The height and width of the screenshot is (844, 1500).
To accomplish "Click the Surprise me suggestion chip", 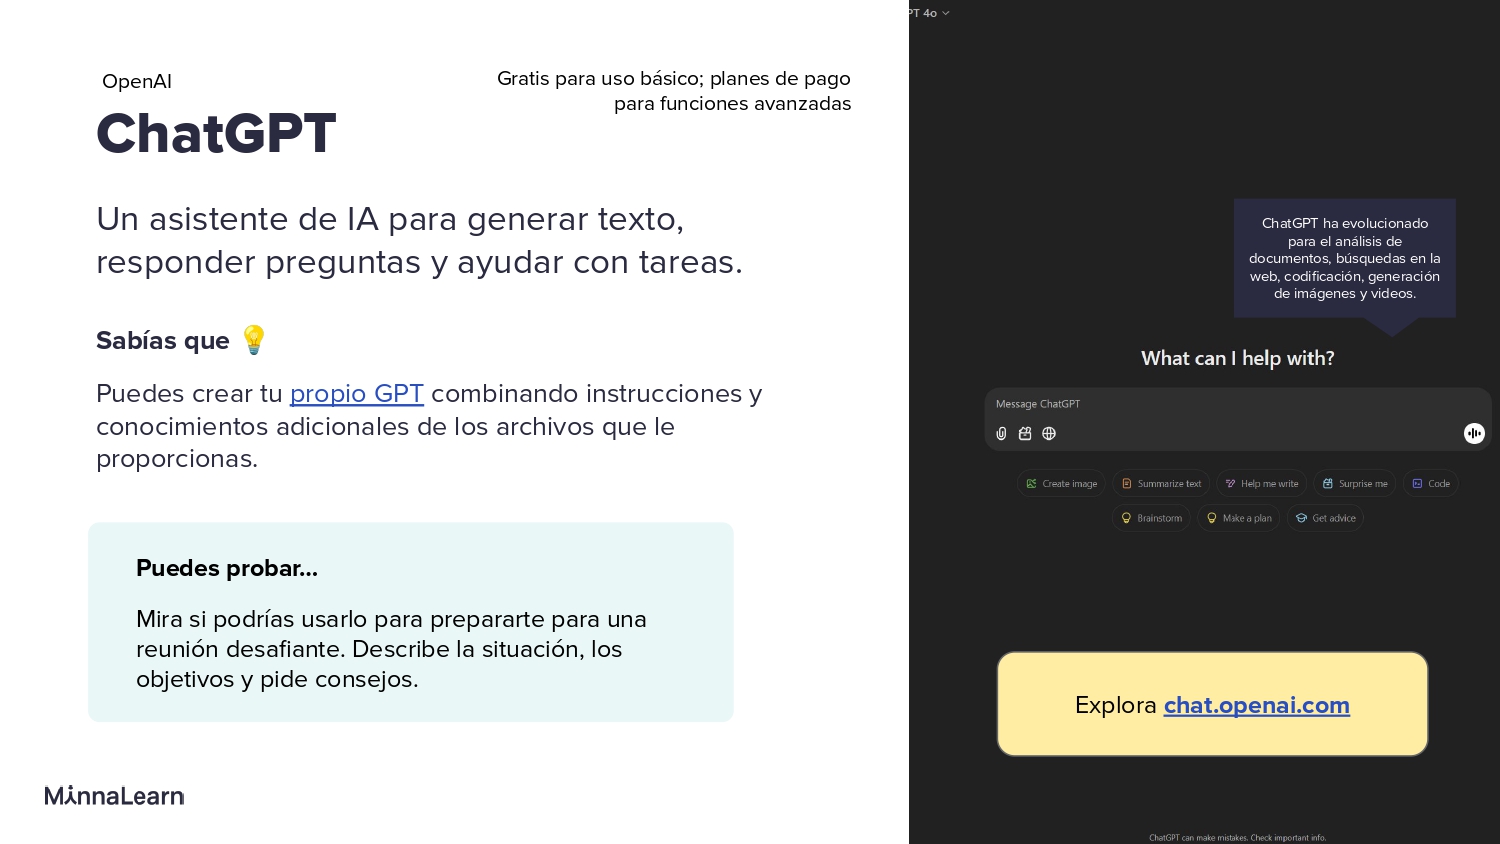I will click(x=1355, y=484).
